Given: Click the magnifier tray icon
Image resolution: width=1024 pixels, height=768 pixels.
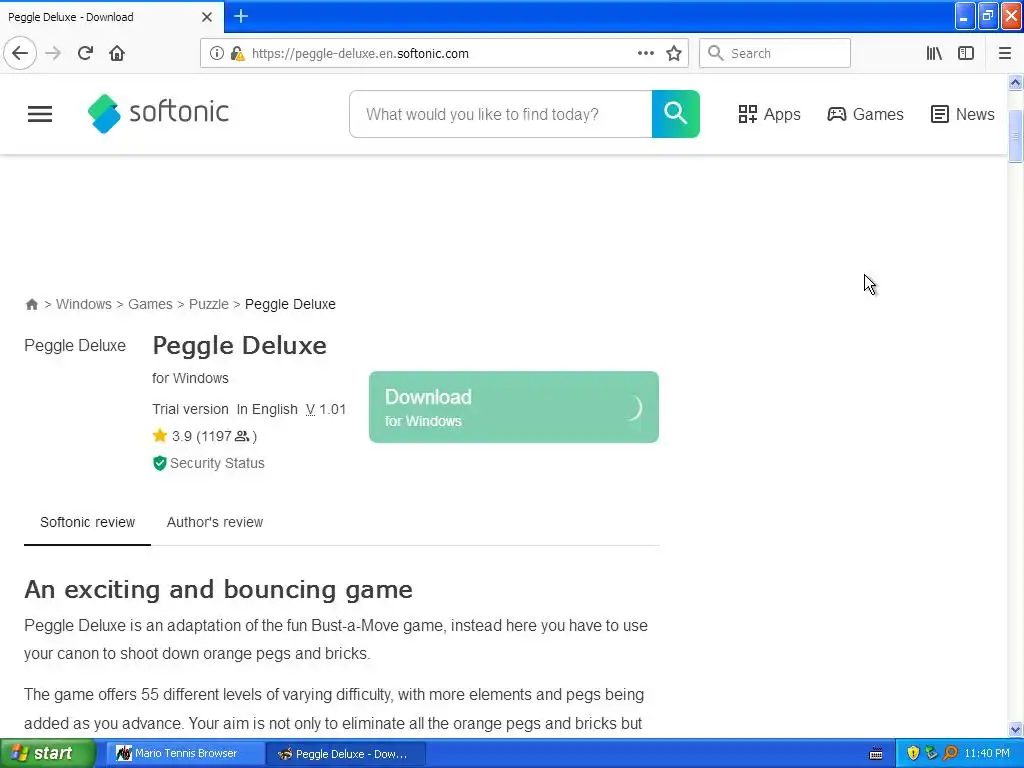Looking at the screenshot, I should click(x=951, y=754).
